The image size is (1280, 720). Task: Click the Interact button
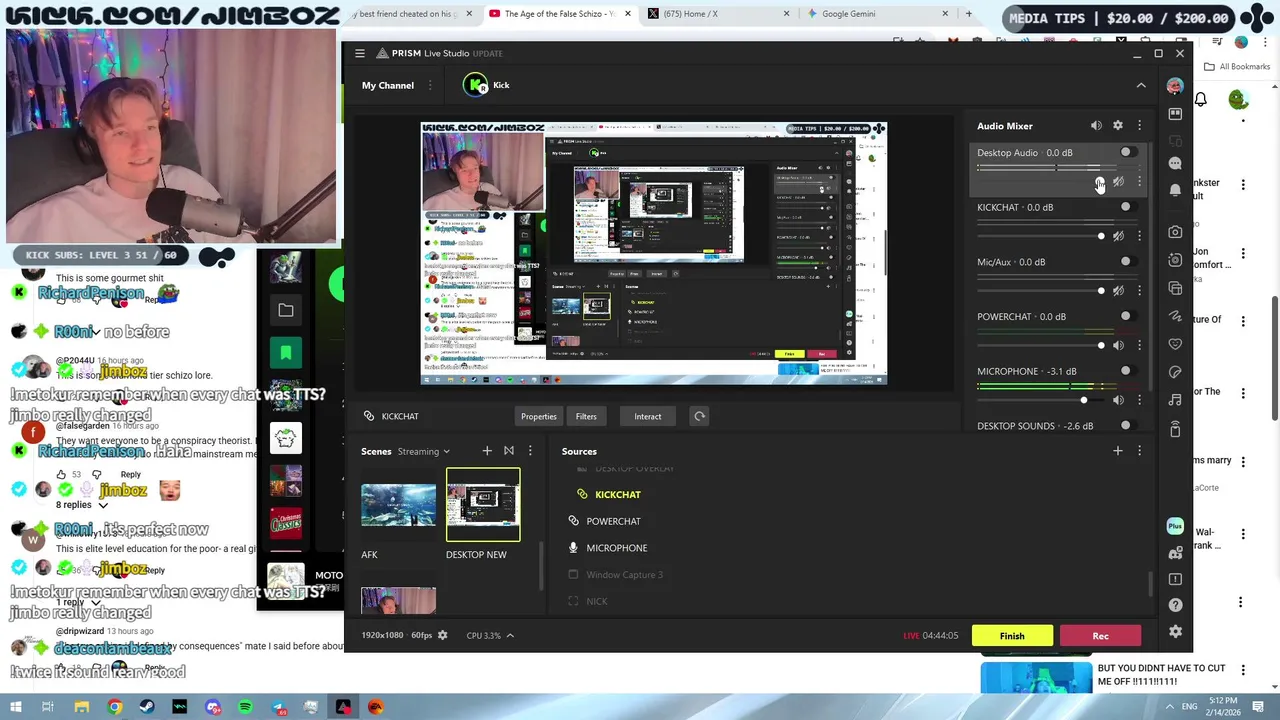(x=648, y=416)
